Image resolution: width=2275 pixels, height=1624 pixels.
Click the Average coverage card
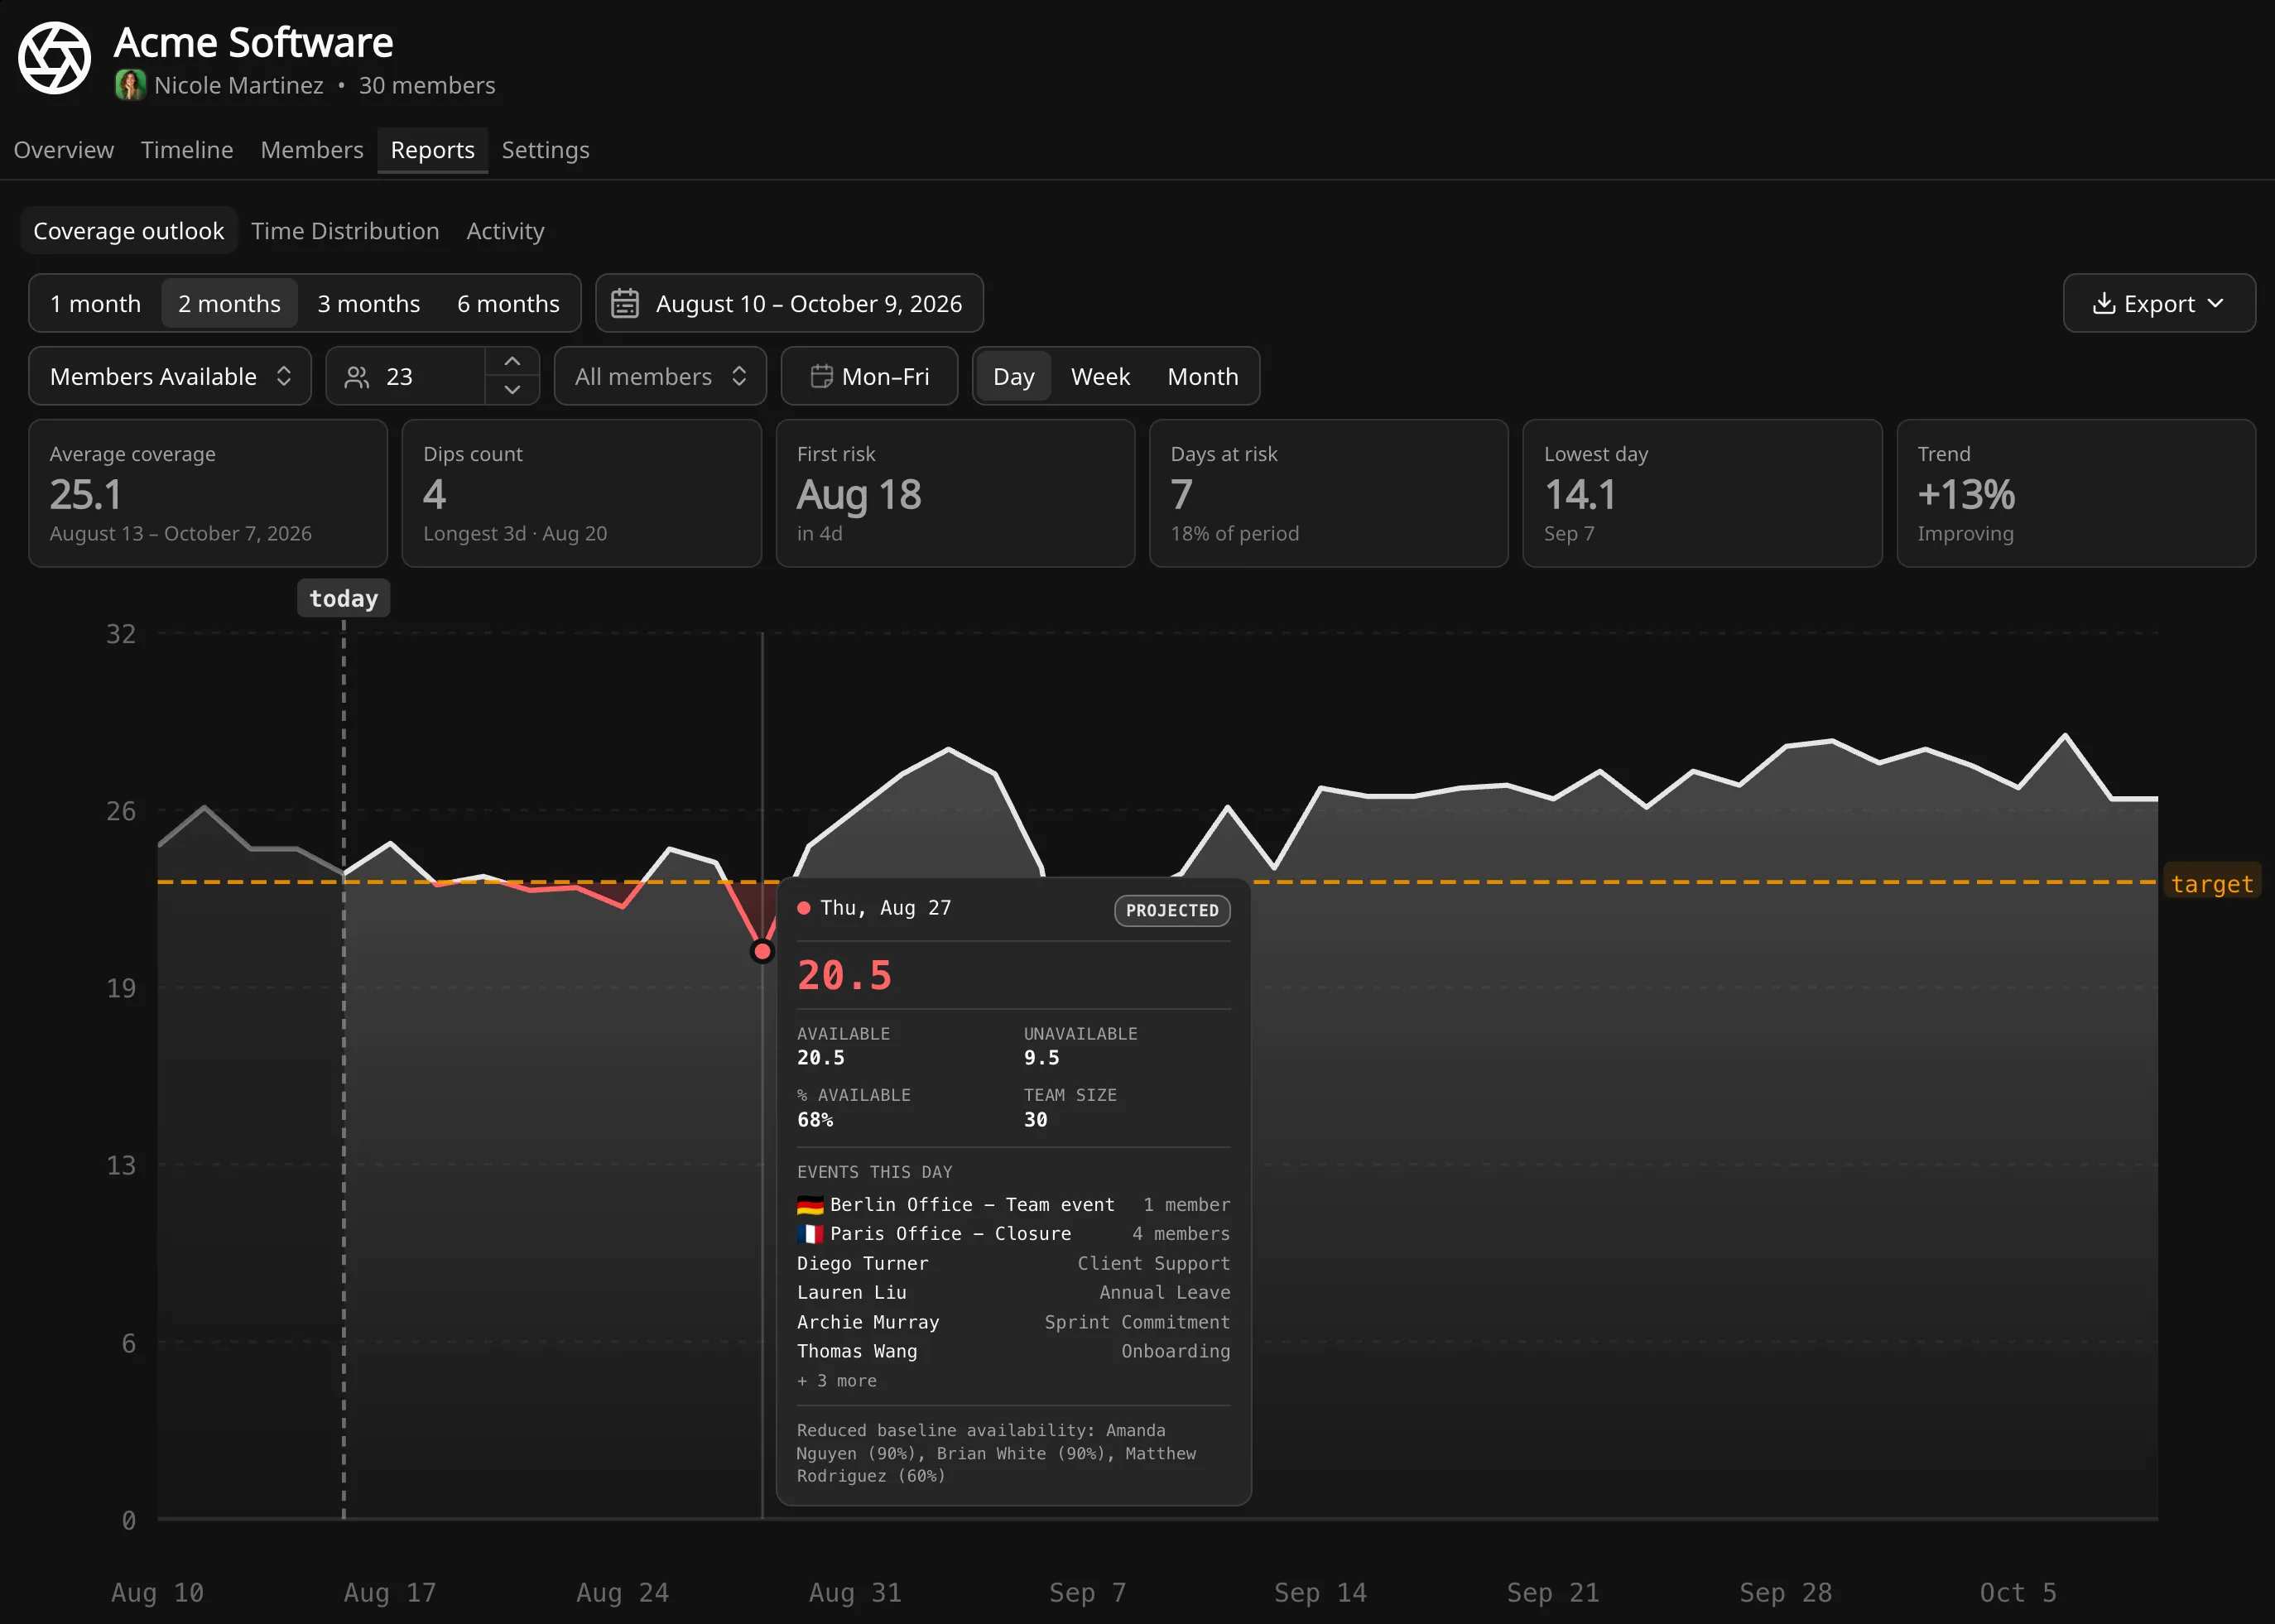tap(208, 493)
